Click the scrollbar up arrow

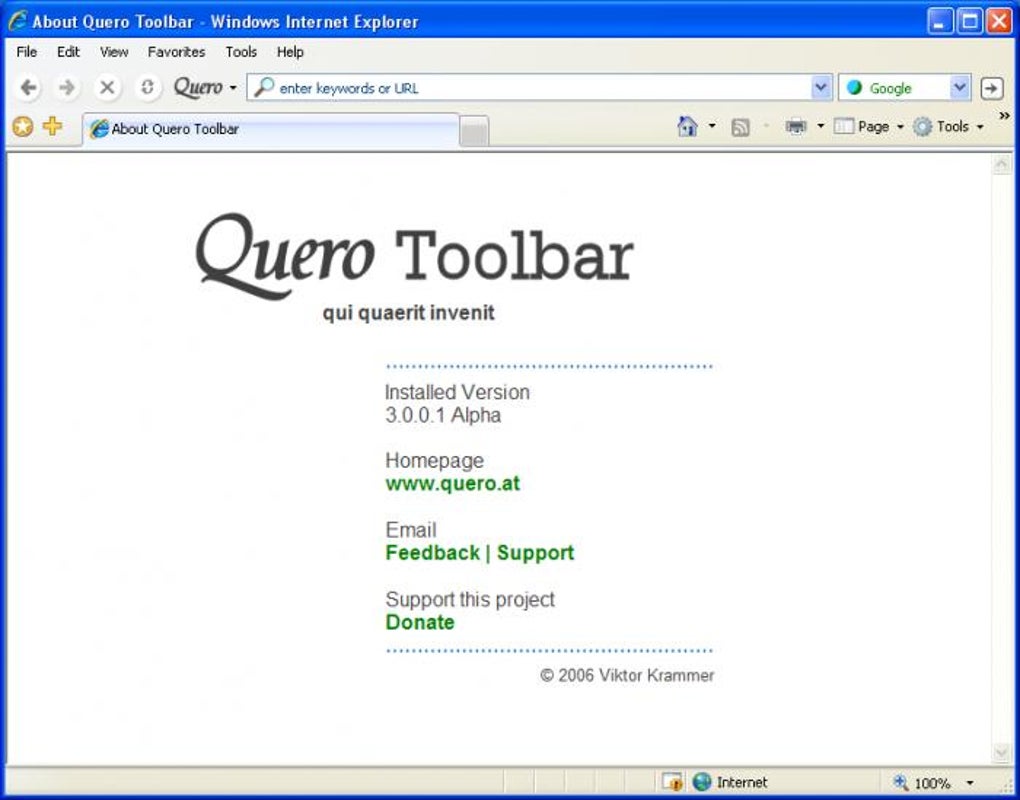click(x=1001, y=165)
